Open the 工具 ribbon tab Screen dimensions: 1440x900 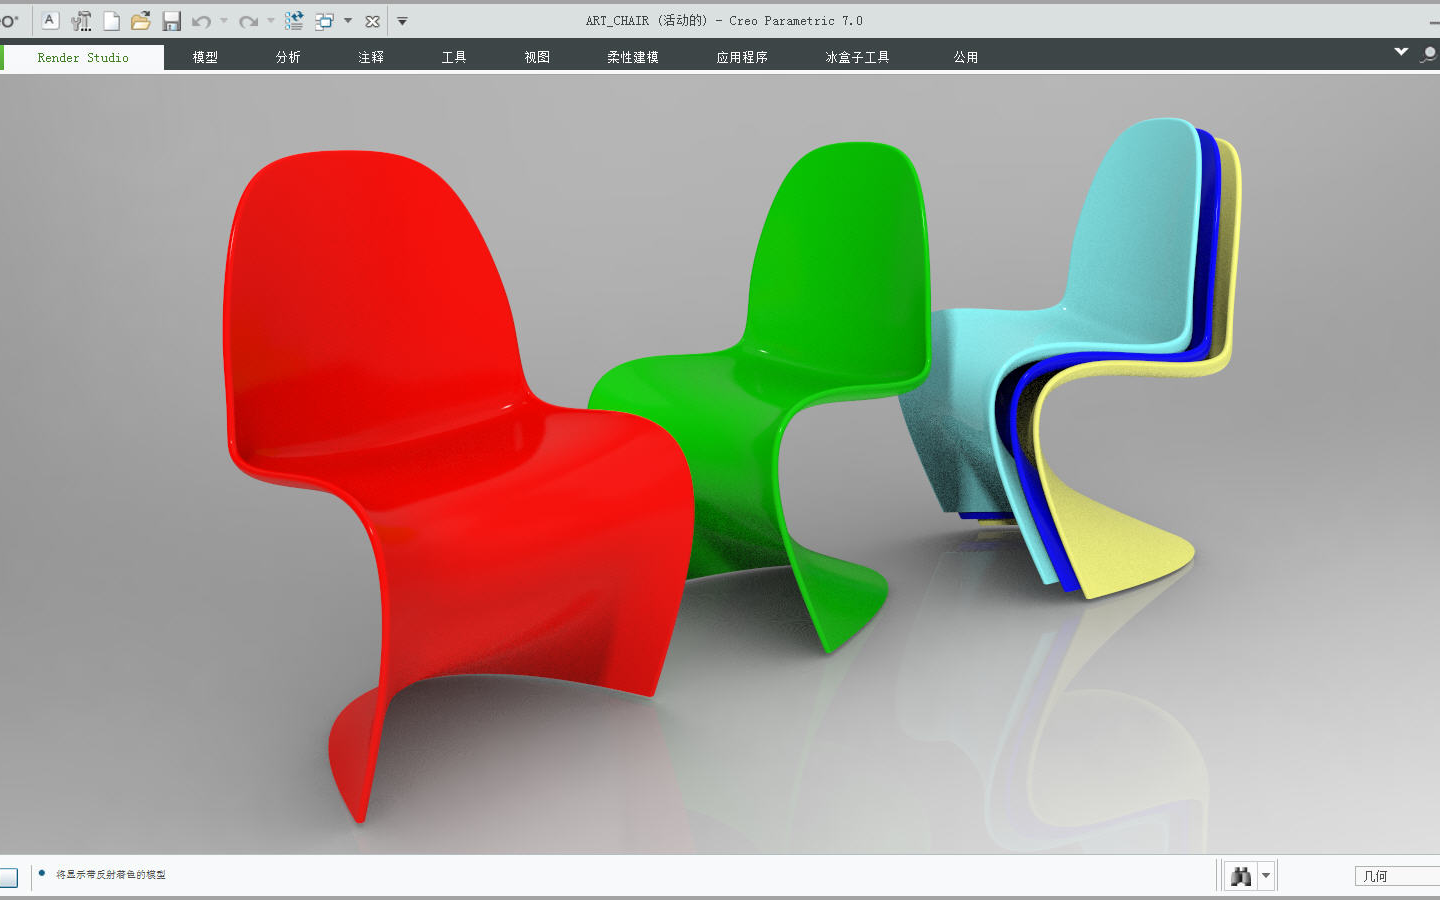454,58
